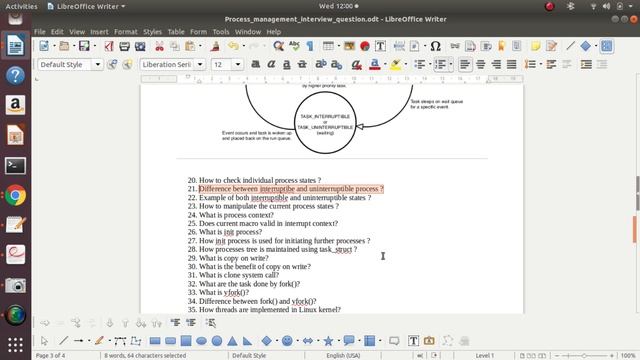Screen dimensions: 640x360
Task: Show Applications grid in dock
Action: (16, 345)
